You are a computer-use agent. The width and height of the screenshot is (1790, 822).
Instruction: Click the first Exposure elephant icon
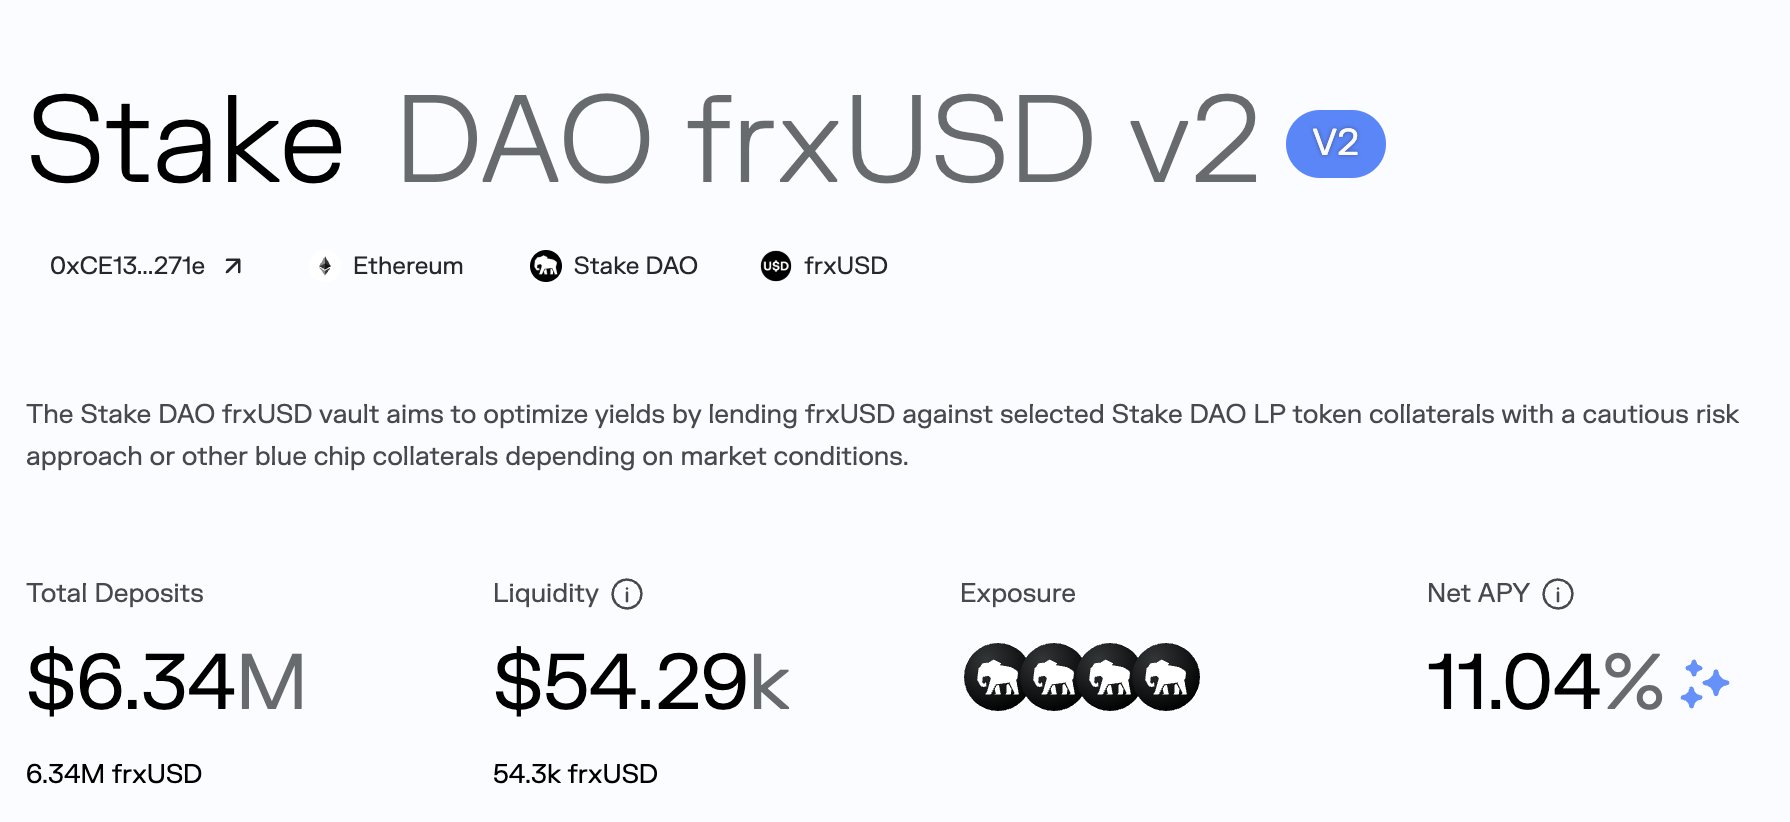[x=994, y=677]
